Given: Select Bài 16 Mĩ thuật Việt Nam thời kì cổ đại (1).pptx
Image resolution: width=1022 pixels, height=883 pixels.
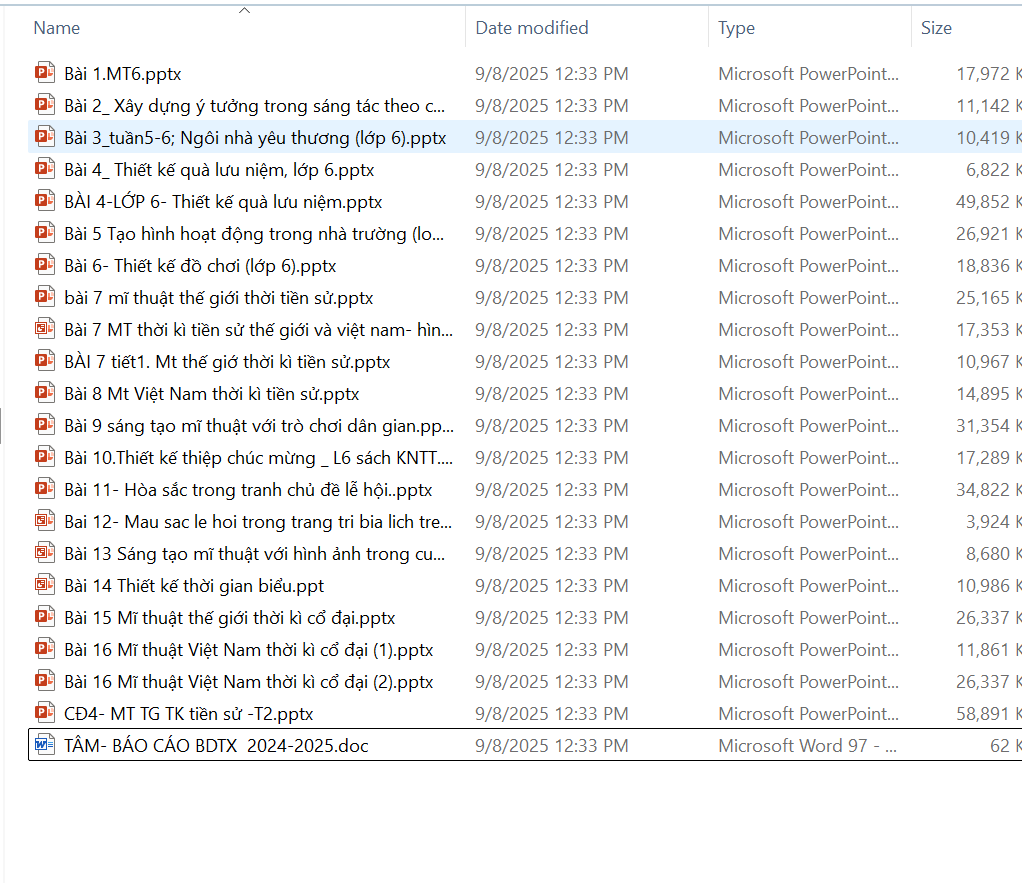Looking at the screenshot, I should pos(248,649).
